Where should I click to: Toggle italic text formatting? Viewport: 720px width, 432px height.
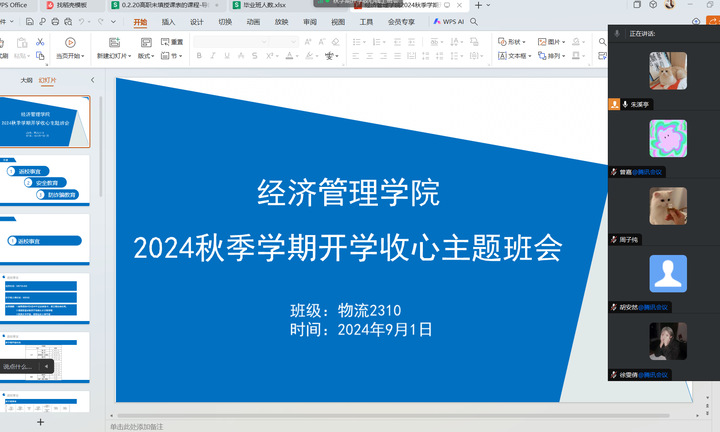[x=213, y=57]
